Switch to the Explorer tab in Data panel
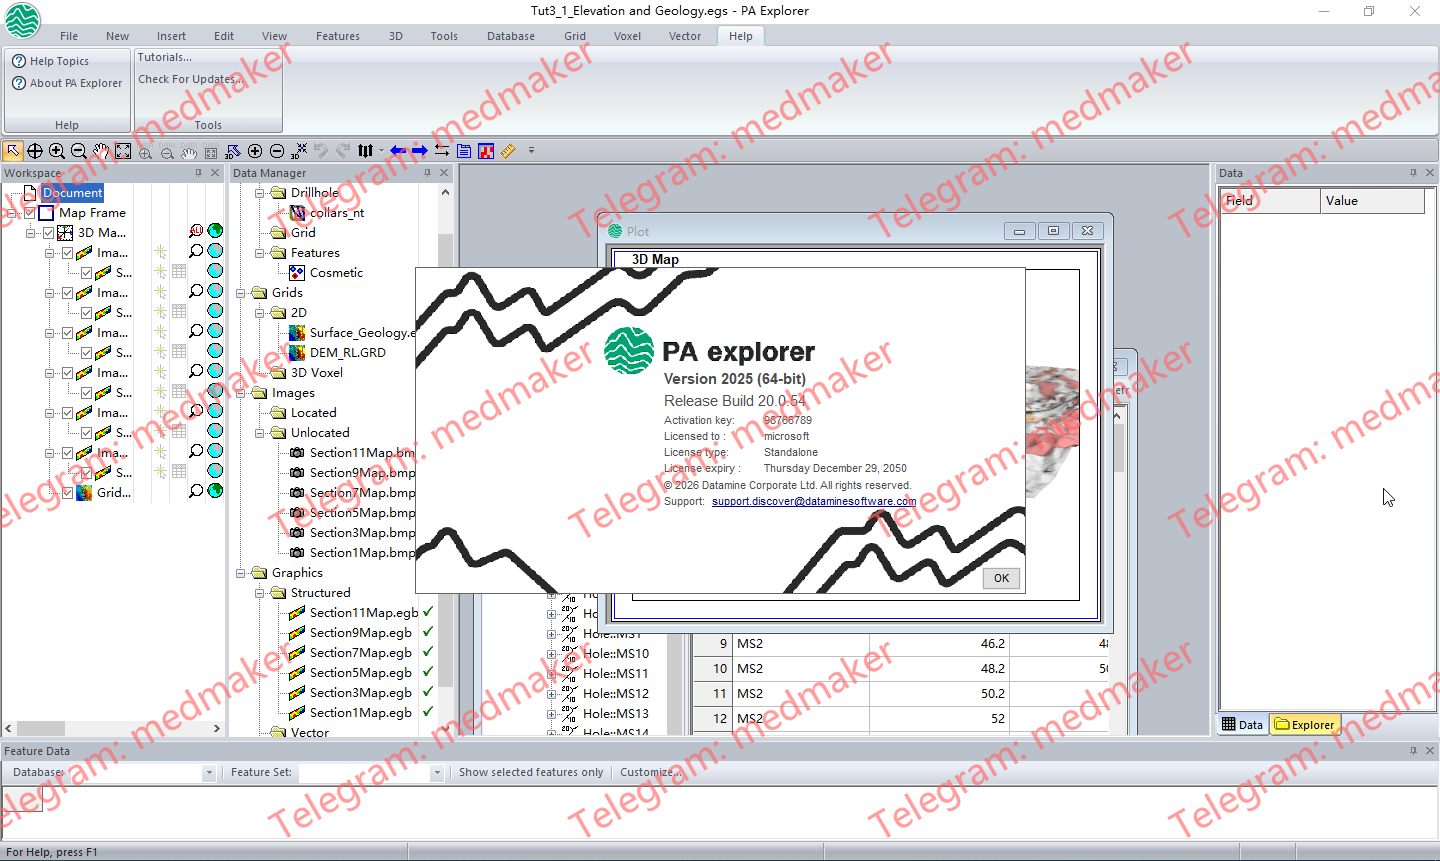The height and width of the screenshot is (861, 1440). pos(1305,725)
